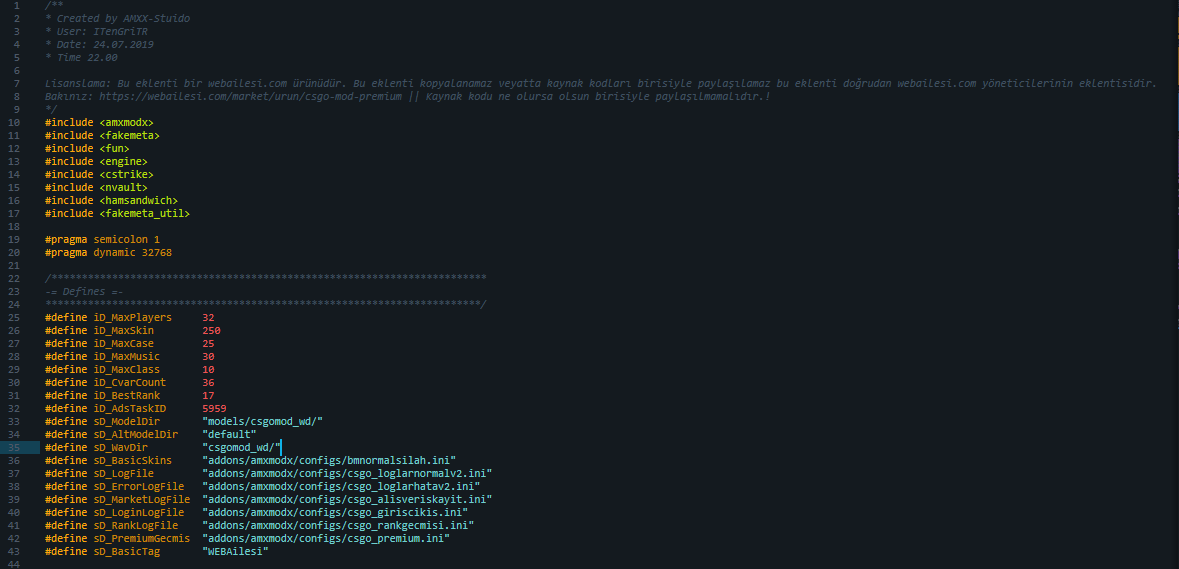The image size is (1179, 569).
Task: Click the csgo_giriscikis.ini path string
Action: click(x=335, y=513)
